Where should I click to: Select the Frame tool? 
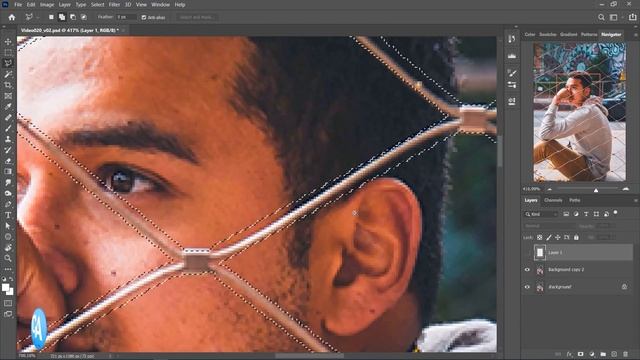pyautogui.click(x=8, y=96)
